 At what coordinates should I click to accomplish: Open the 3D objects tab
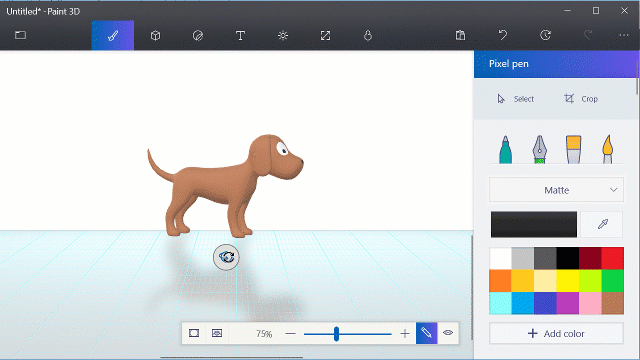[x=155, y=36]
